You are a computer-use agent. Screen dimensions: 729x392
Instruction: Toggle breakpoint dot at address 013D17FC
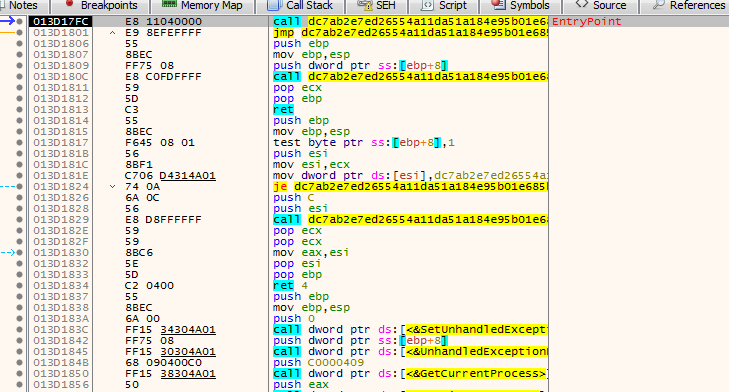click(x=19, y=21)
